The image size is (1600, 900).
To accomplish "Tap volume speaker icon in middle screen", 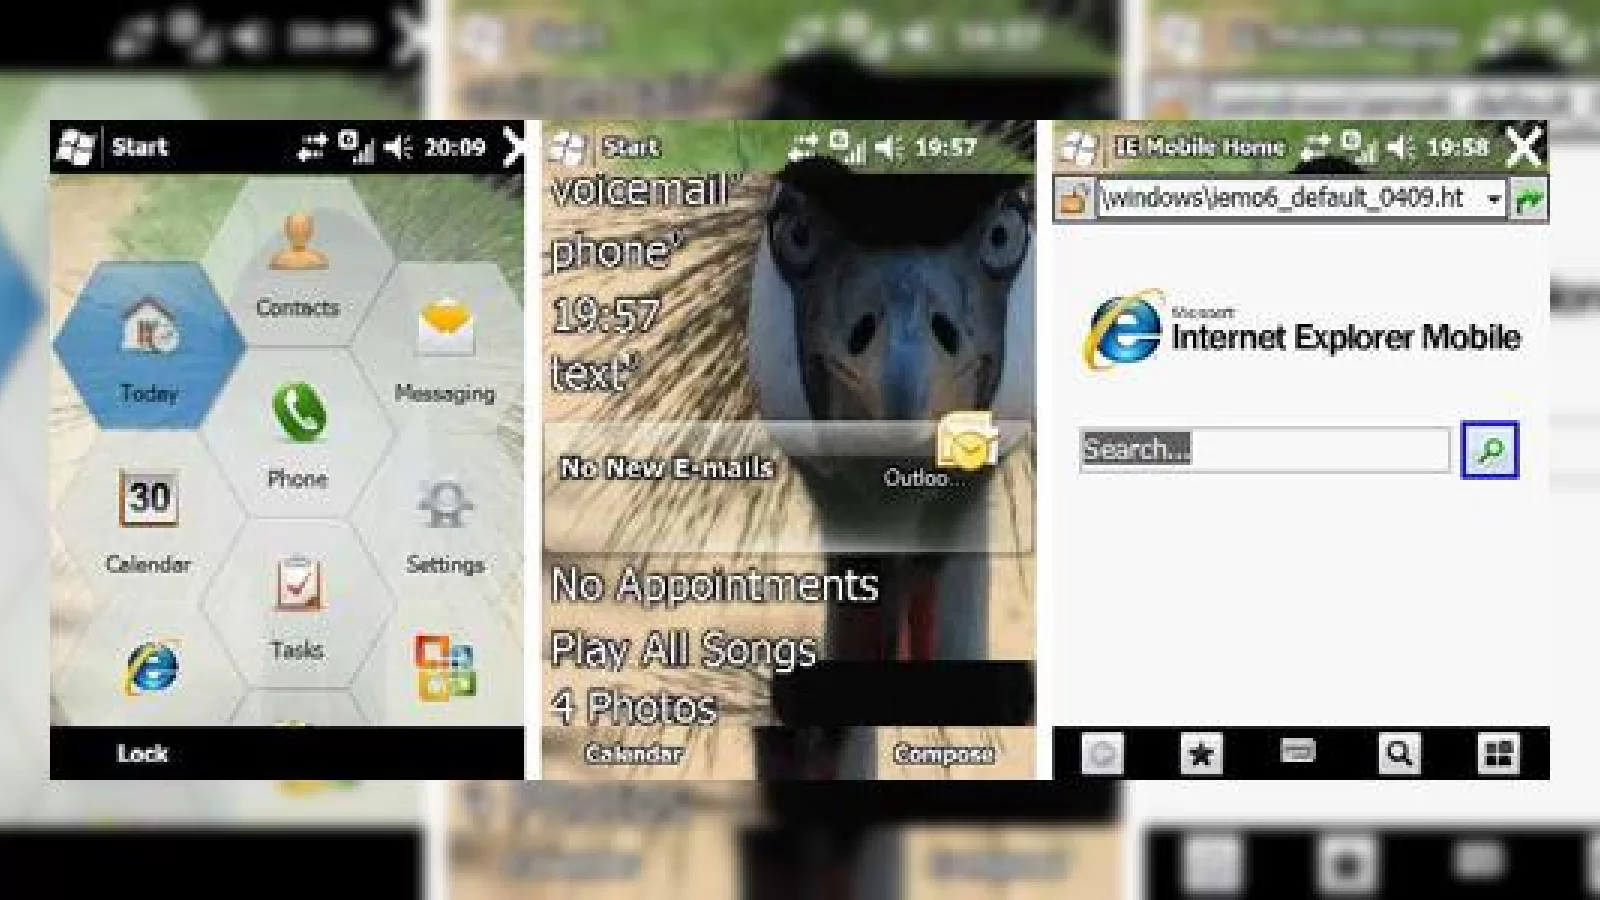I will click(x=889, y=148).
